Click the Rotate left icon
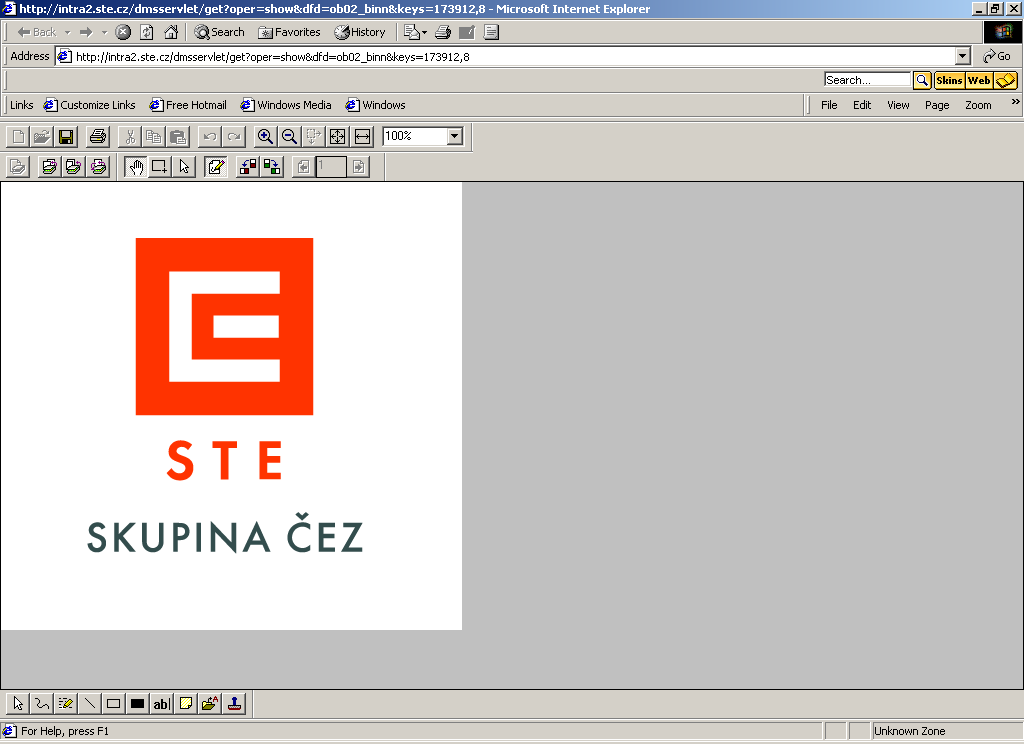The image size is (1024, 744). click(x=248, y=167)
